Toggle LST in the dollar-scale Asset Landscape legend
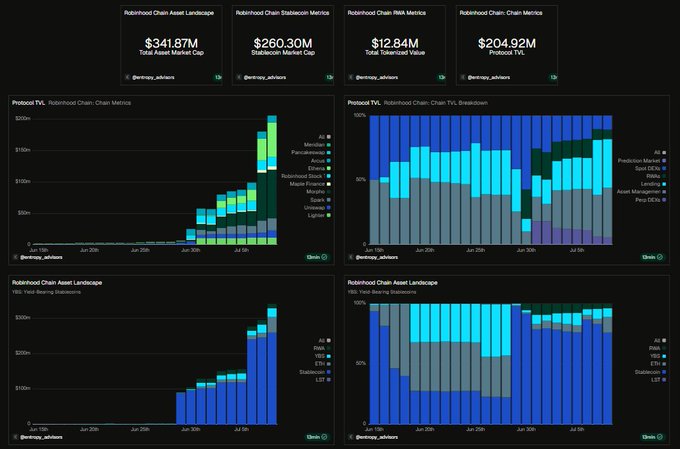This screenshot has height=449, width=680. pyautogui.click(x=323, y=380)
